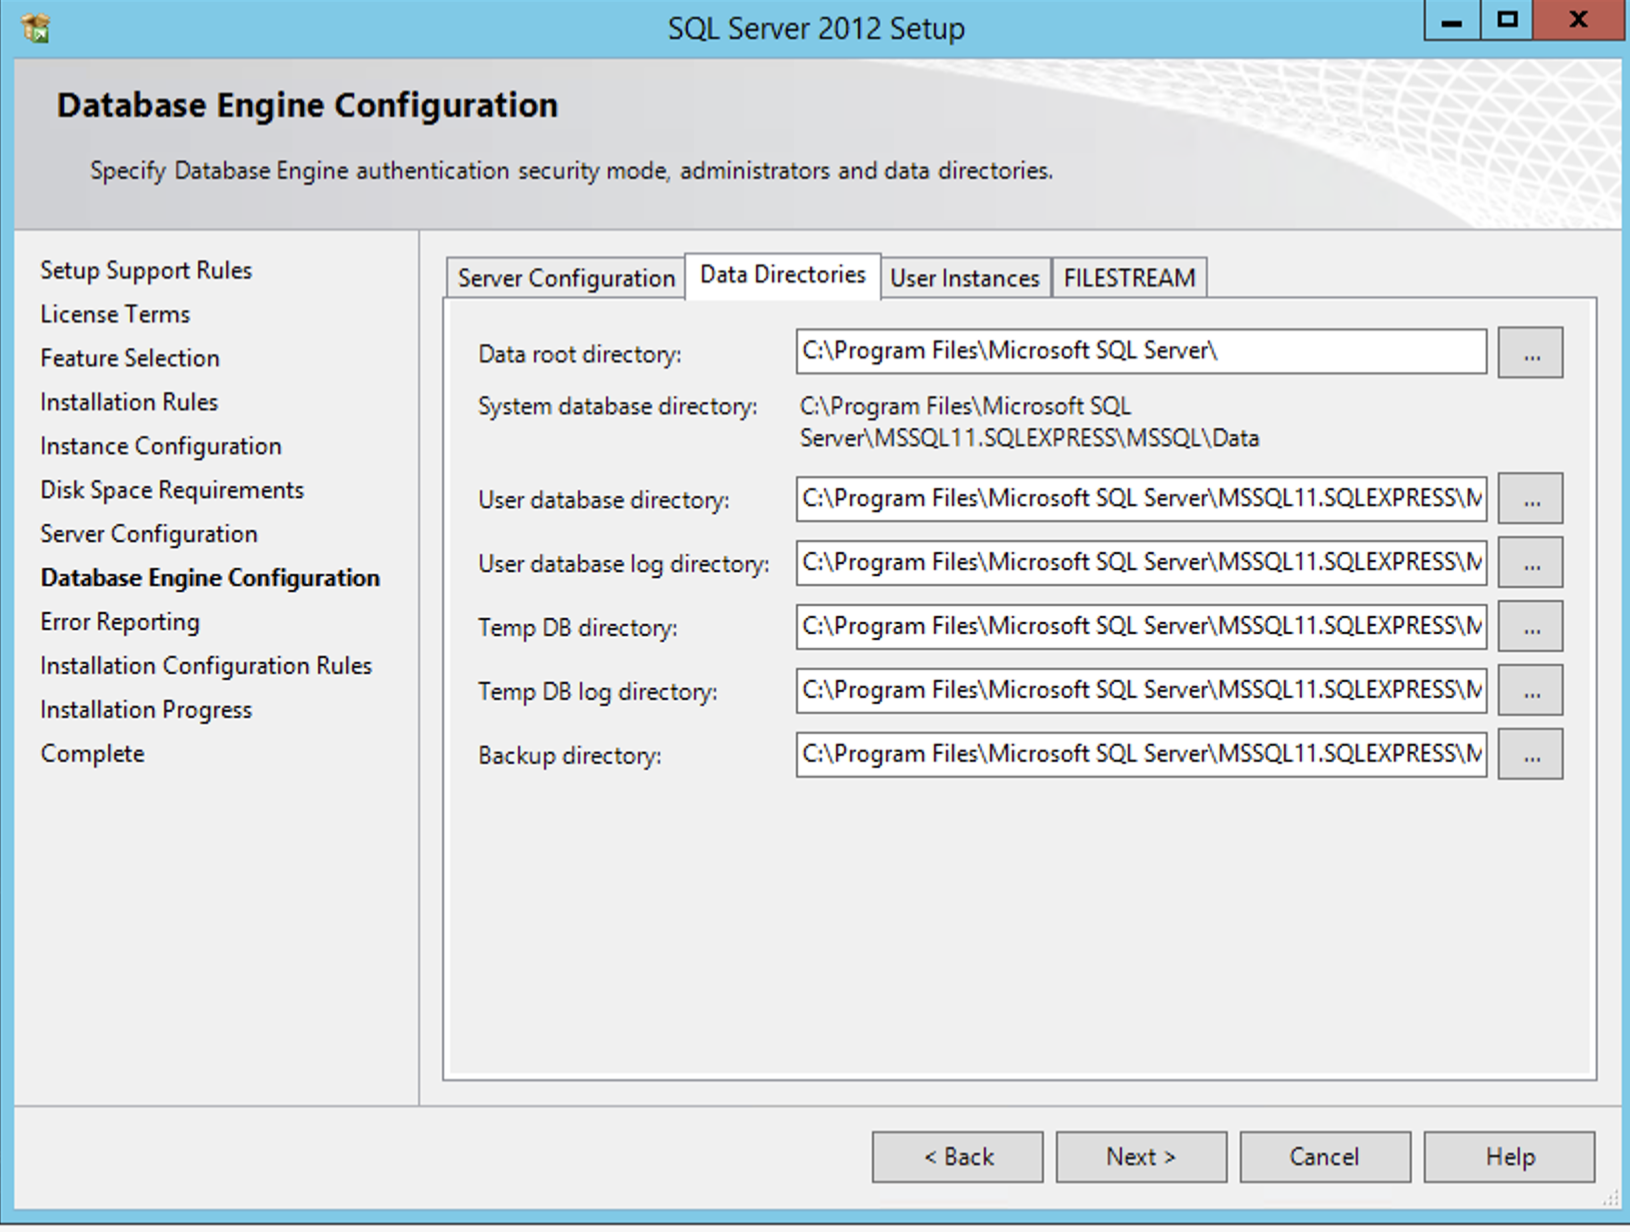Click the Browse icon for Backup directory
The image size is (1630, 1232).
1530,754
